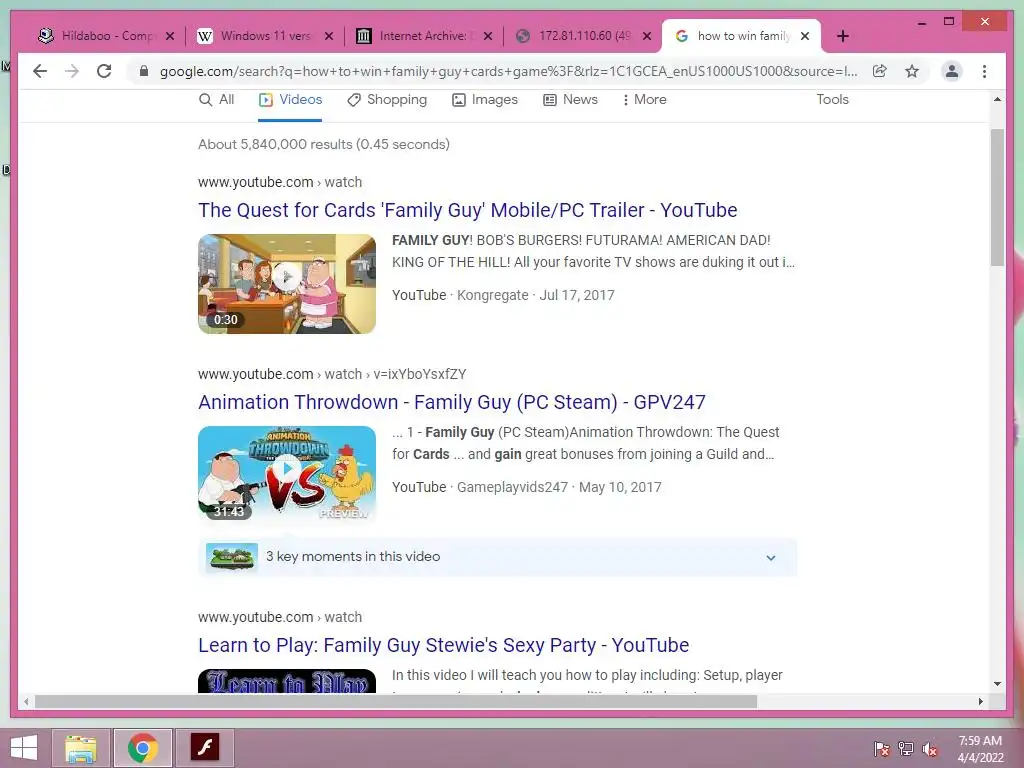Click 'YouTube · Kongregate · Jul 17, 2017' text
This screenshot has height=768, width=1024.
(503, 295)
